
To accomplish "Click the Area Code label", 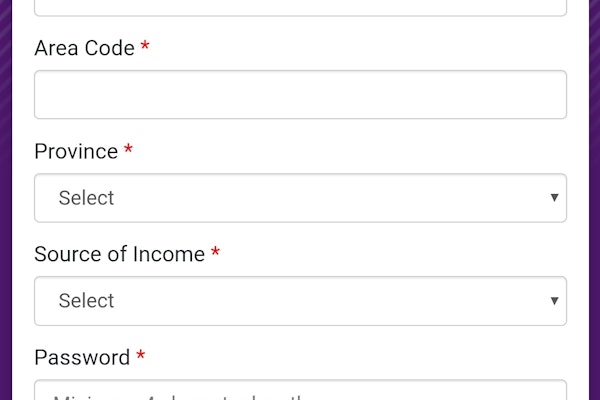I will point(84,48).
